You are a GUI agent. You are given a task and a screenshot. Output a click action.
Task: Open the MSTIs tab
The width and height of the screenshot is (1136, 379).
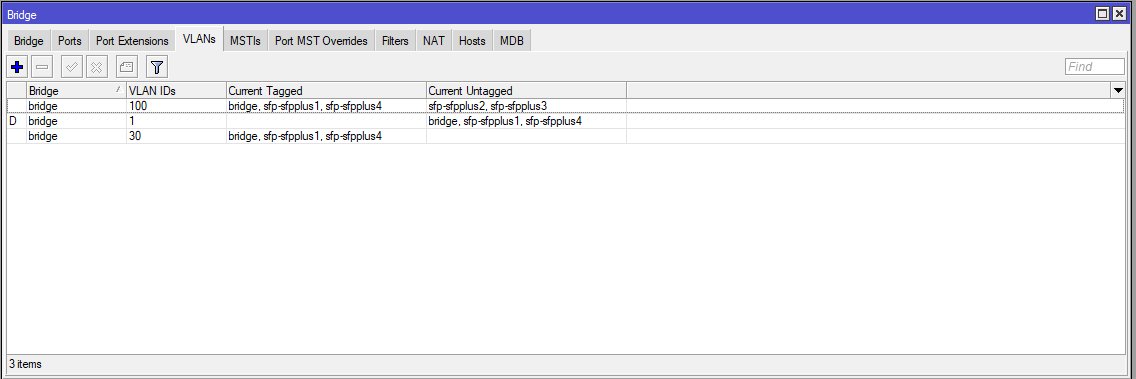pos(245,41)
